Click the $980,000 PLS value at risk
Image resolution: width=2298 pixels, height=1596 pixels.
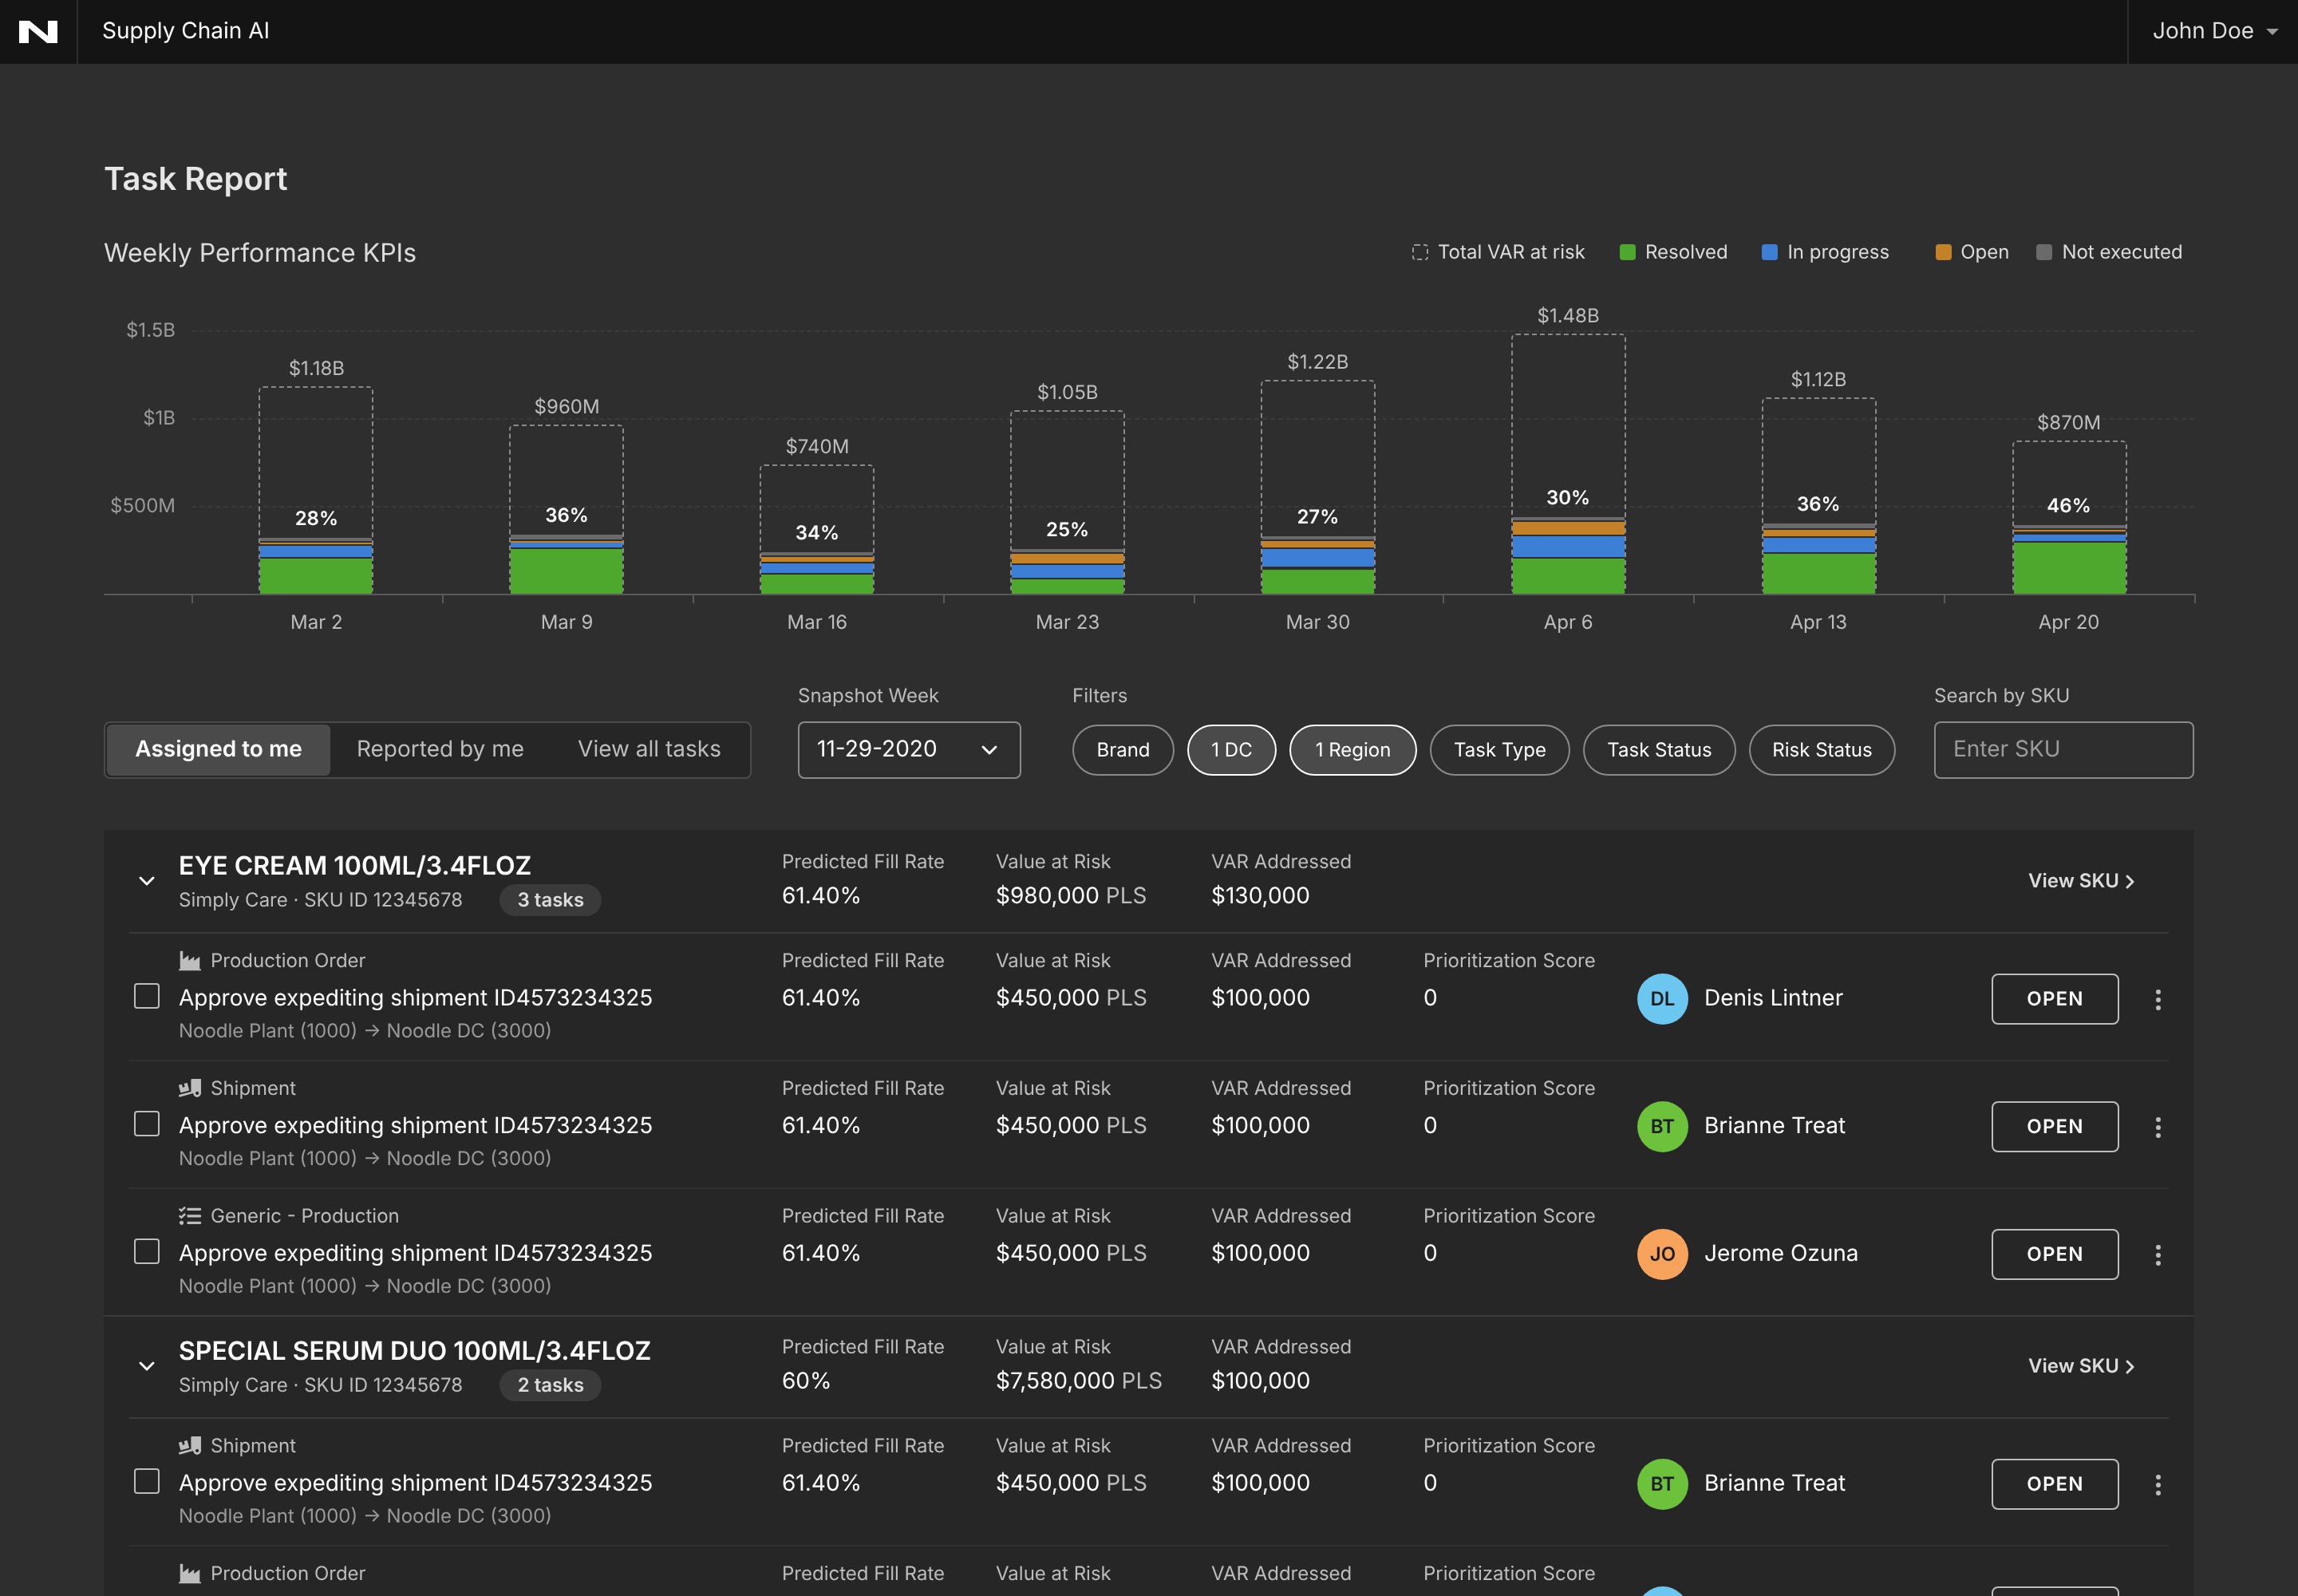[1071, 896]
